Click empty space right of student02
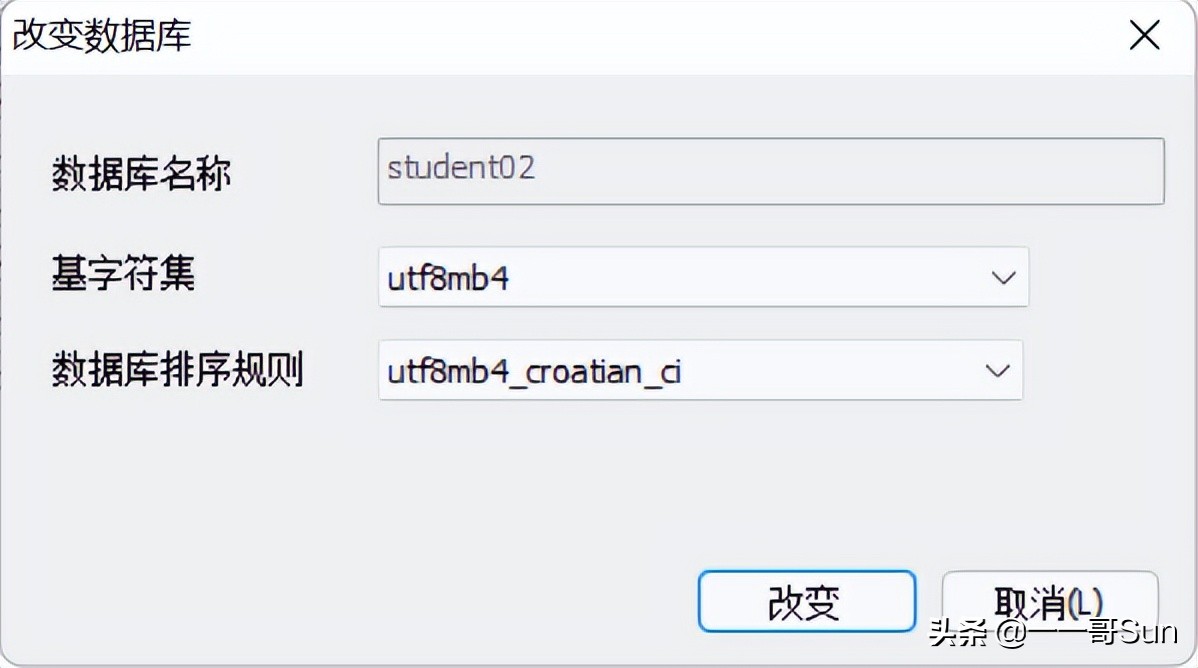The image size is (1198, 668). [850, 171]
